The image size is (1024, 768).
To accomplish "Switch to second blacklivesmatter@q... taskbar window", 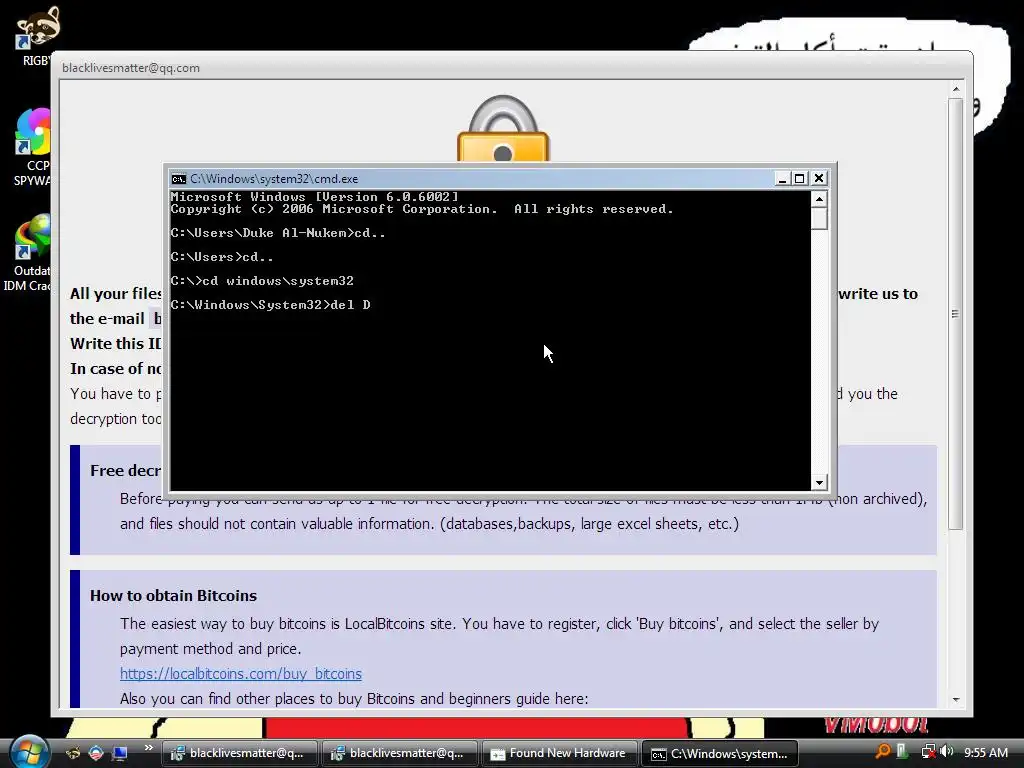I will [x=399, y=754].
